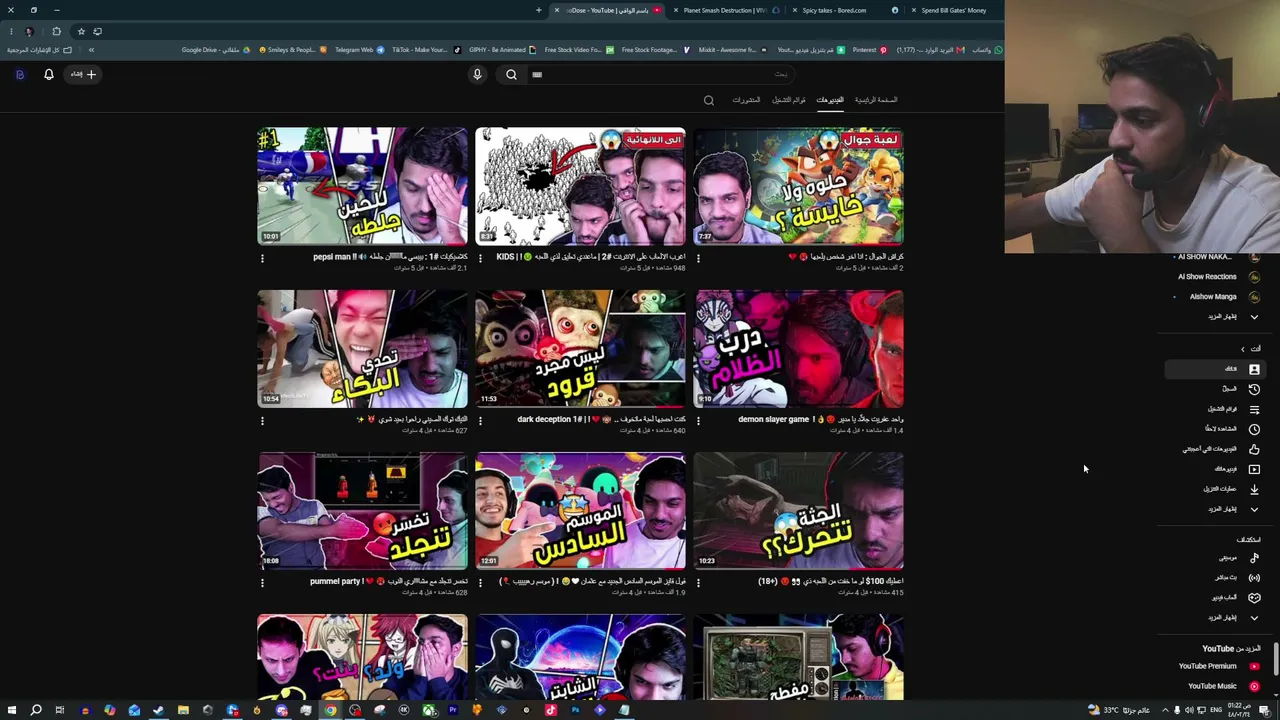
Task: Click the voice search microphone icon
Action: coord(477,74)
